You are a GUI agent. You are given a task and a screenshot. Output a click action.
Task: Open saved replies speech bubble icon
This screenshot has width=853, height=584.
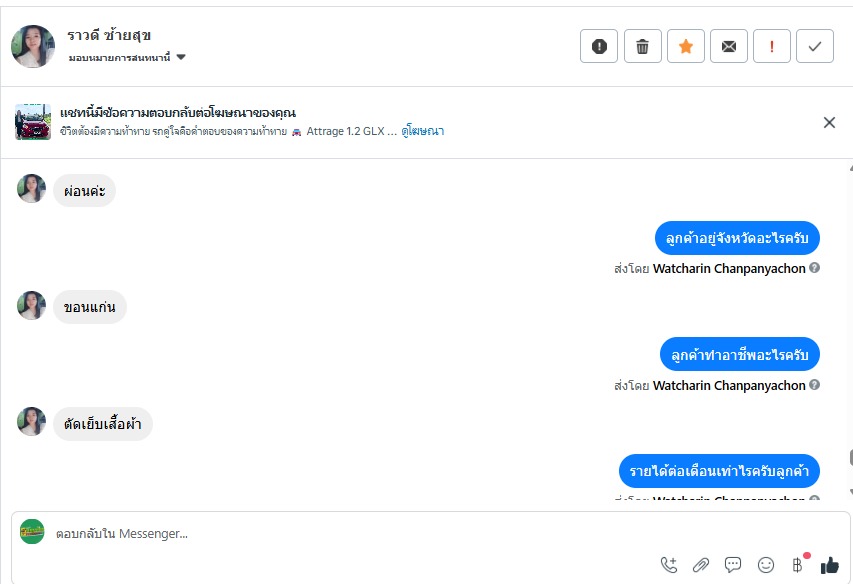click(x=733, y=565)
